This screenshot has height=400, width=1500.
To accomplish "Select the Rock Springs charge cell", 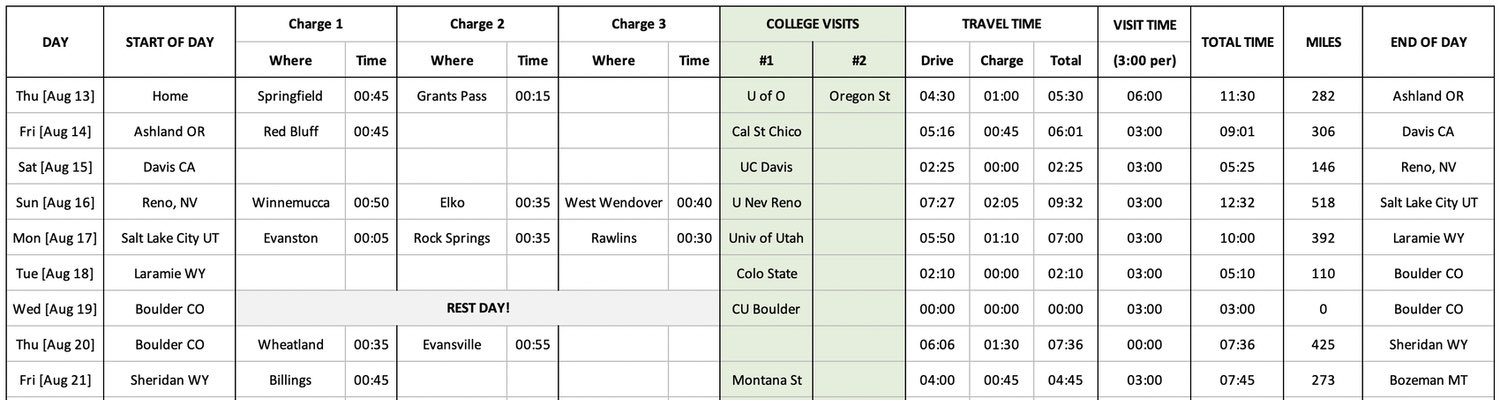I will click(452, 238).
